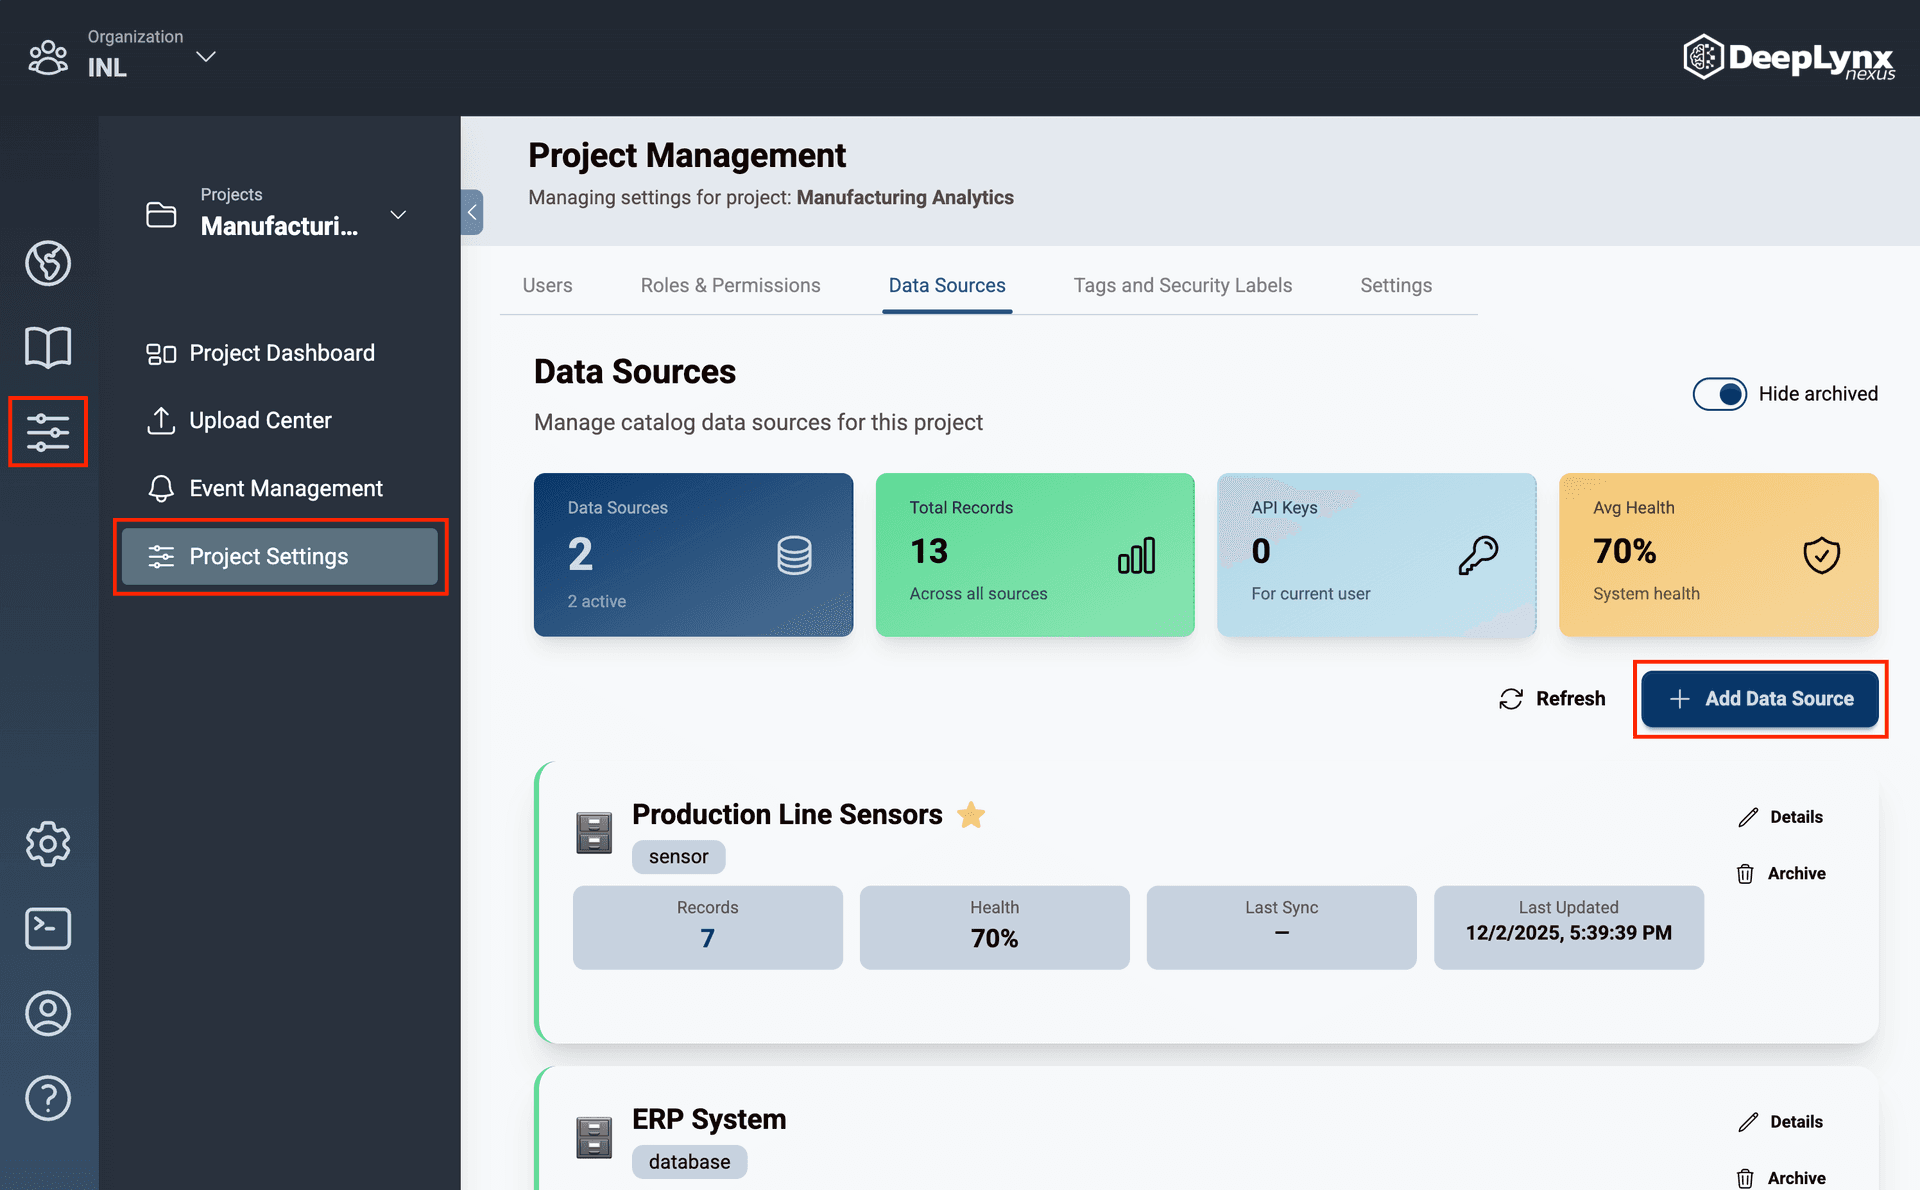Toggle the star on Production Line Sensors

970,814
